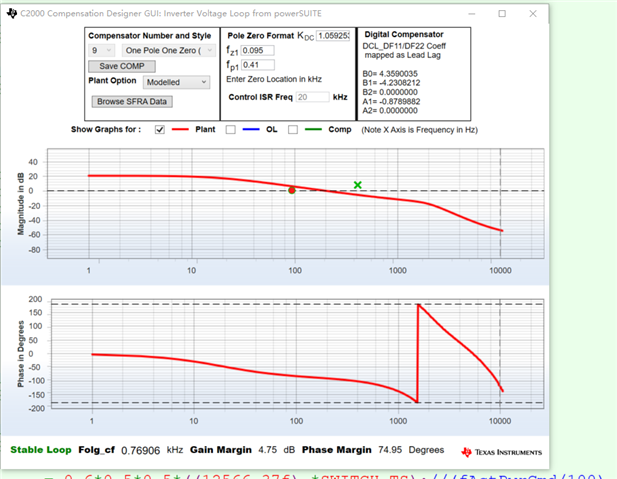This screenshot has width=617, height=479.
Task: Click the green Comp legend line
Action: [313, 129]
